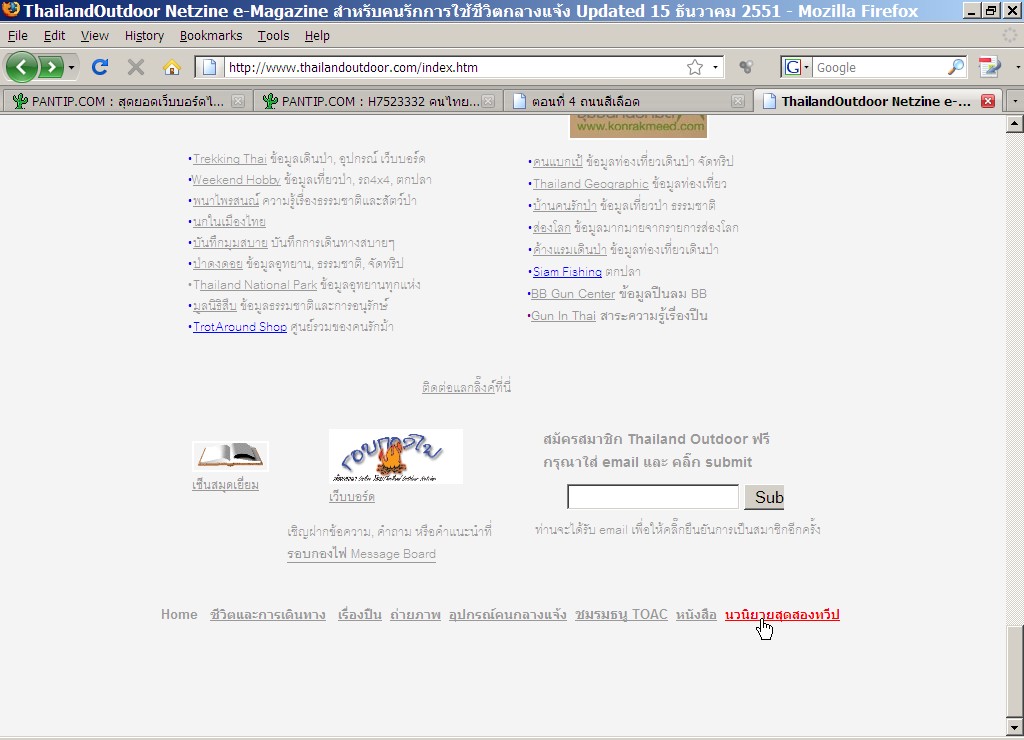1024x740 pixels.
Task: Open the Gun In Thai link
Action: (563, 316)
